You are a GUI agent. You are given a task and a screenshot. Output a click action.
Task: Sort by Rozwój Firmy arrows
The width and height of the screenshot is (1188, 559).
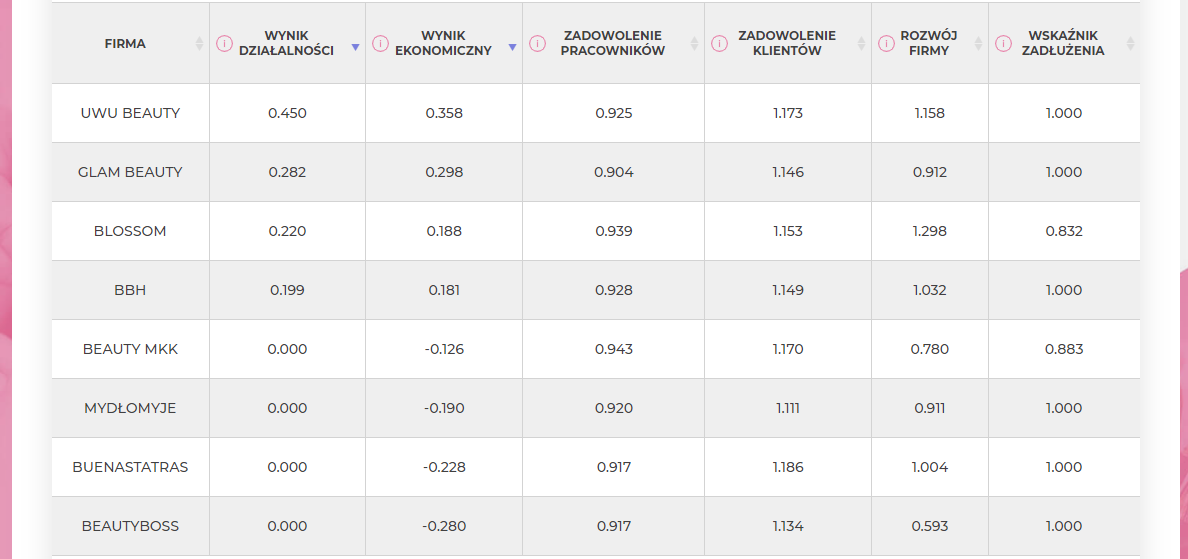pyautogui.click(x=978, y=44)
